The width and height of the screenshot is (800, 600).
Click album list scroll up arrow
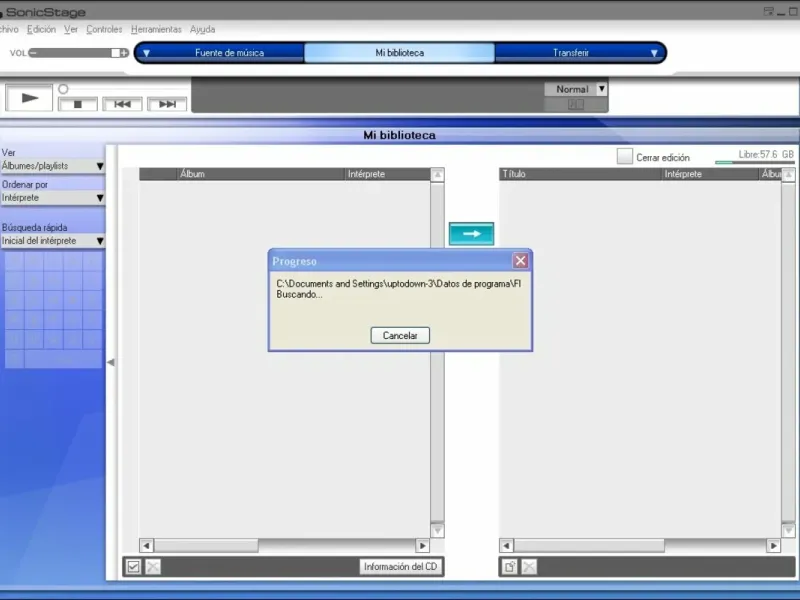[438, 175]
